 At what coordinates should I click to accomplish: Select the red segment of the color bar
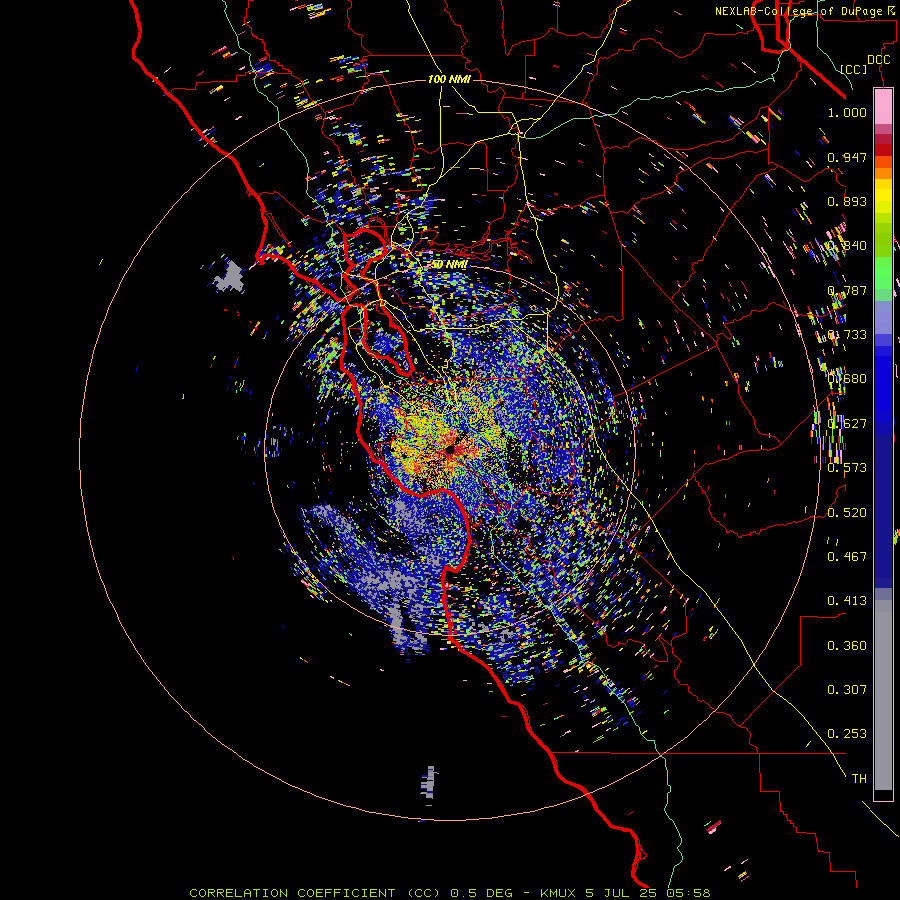pos(883,149)
